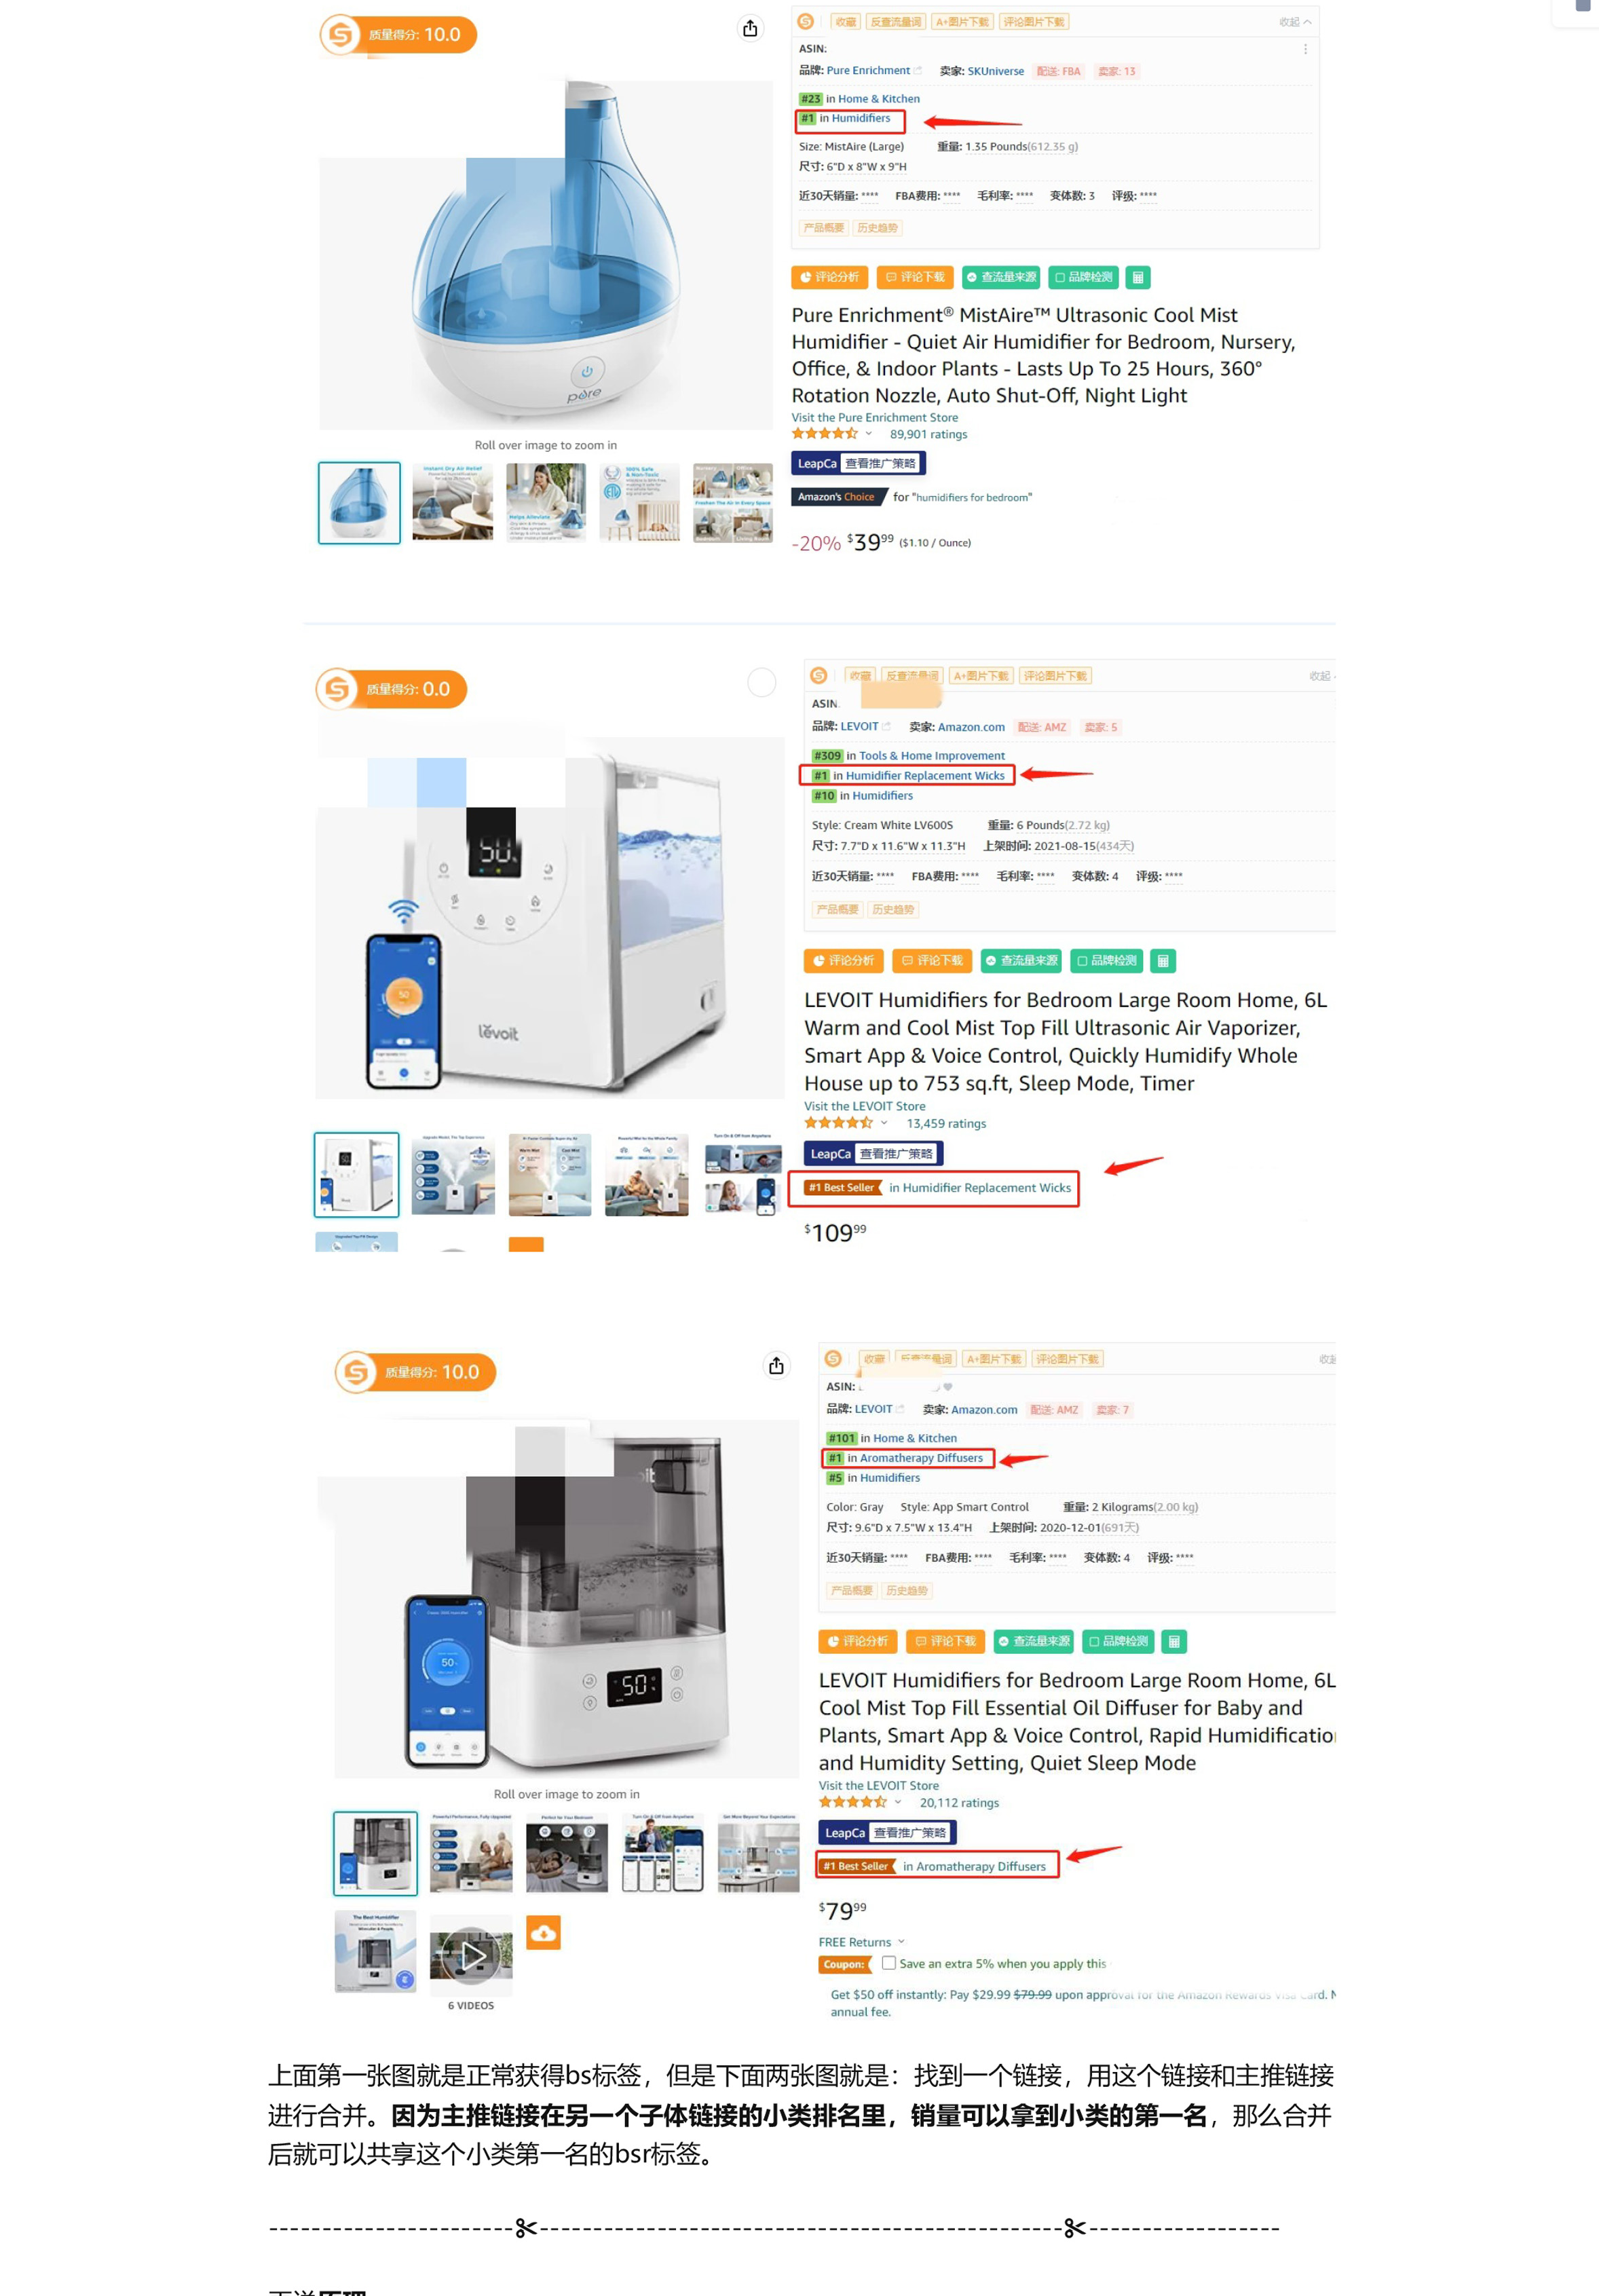Expand the FREE Returns dropdown
1599x2296 pixels.
pos(862,1942)
